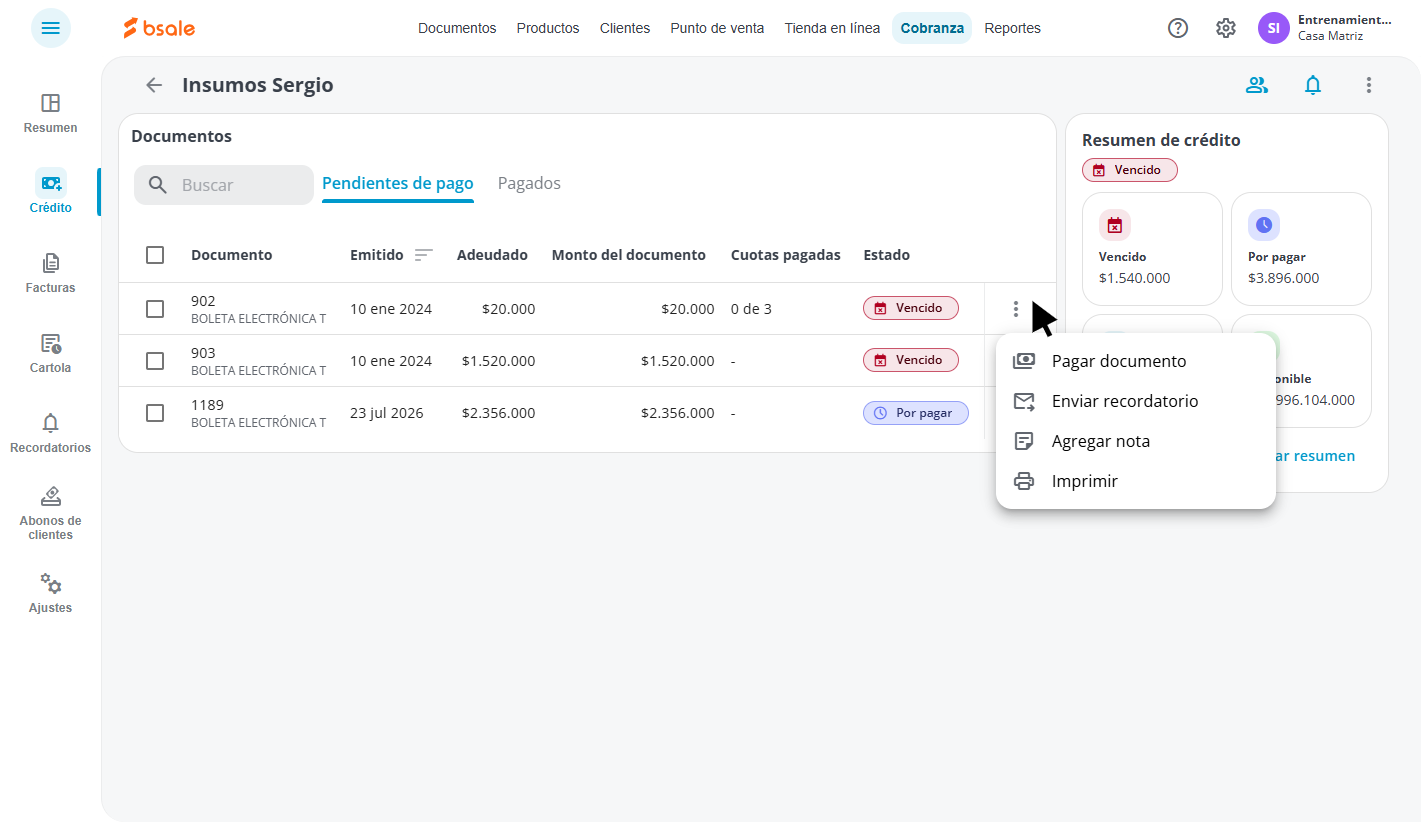Select Imprimir in the context menu
The image size is (1421, 822).
click(x=1136, y=481)
